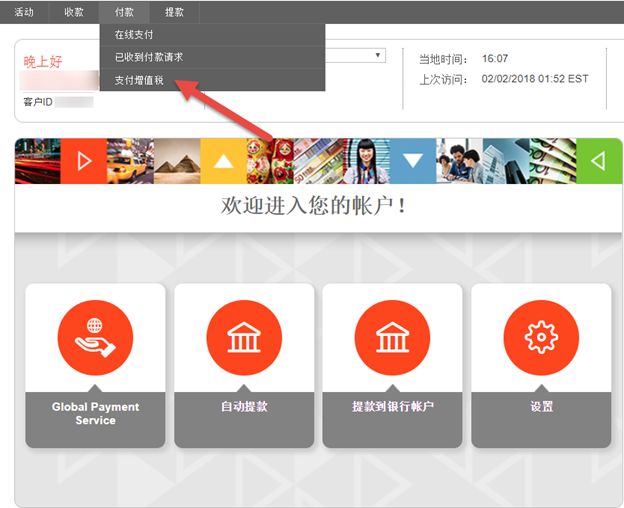The width and height of the screenshot is (624, 508).
Task: Click the Global Payment Service hand icon
Action: point(95,337)
